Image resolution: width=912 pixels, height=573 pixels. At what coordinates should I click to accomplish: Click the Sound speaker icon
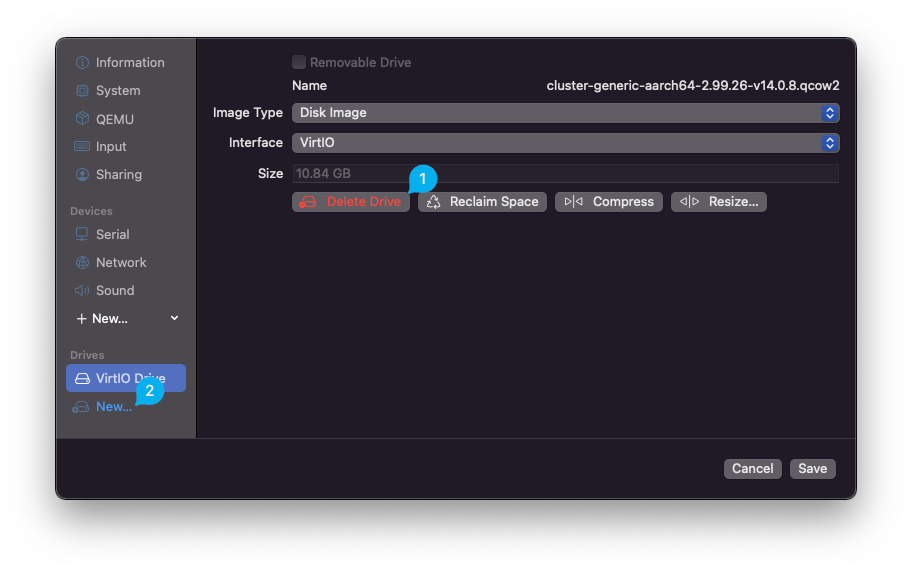coord(82,290)
